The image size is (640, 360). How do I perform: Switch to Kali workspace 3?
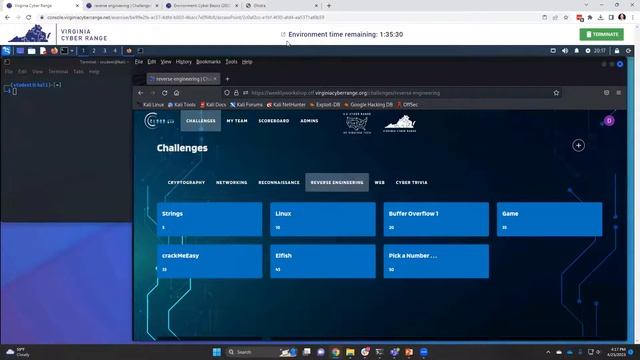[x=104, y=51]
